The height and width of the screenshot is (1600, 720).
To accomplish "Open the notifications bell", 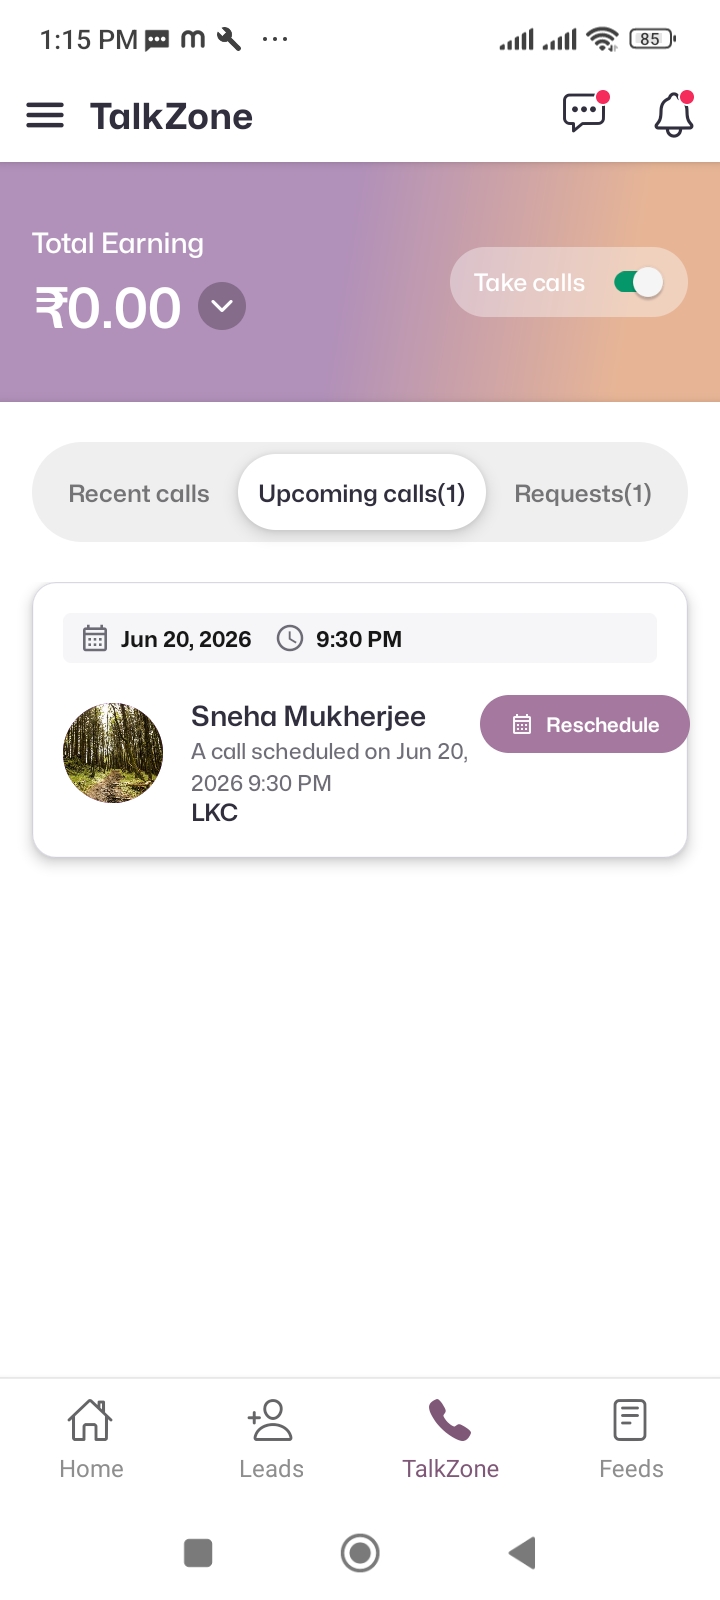I will [x=674, y=115].
